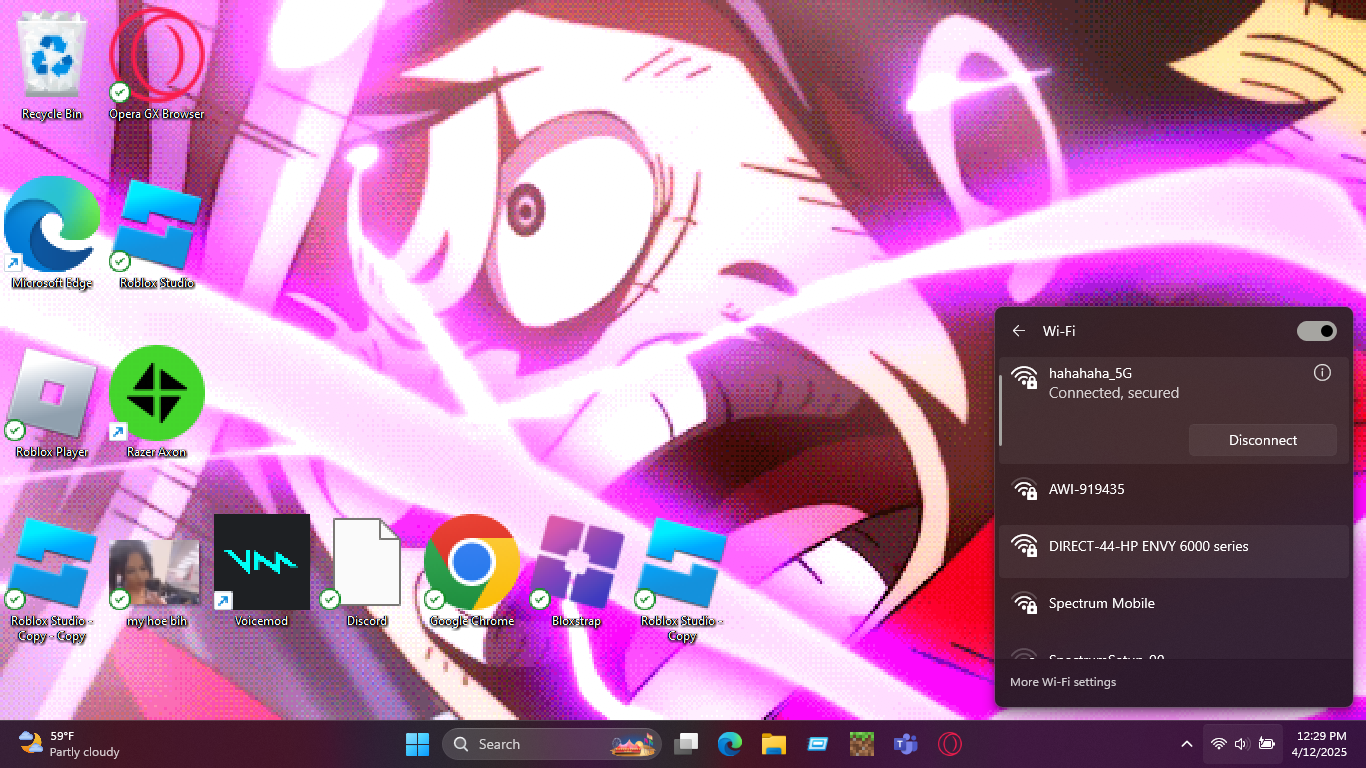Viewport: 1366px width, 768px height.
Task: Select the connected hahahaha_5G network entry
Action: 1174,410
